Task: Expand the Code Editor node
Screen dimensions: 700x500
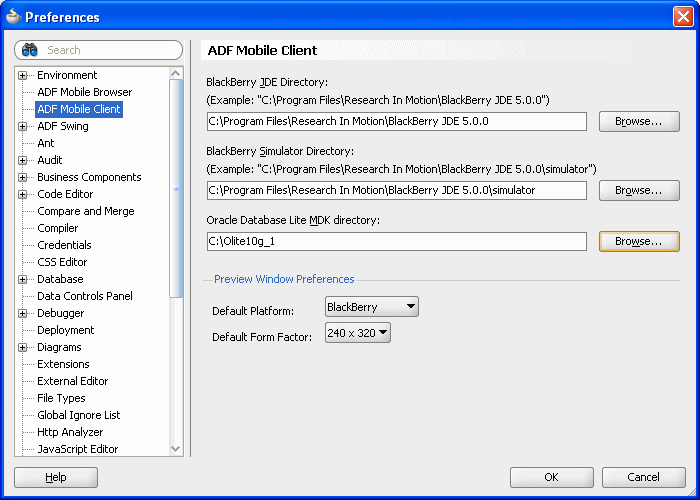Action: [x=22, y=194]
